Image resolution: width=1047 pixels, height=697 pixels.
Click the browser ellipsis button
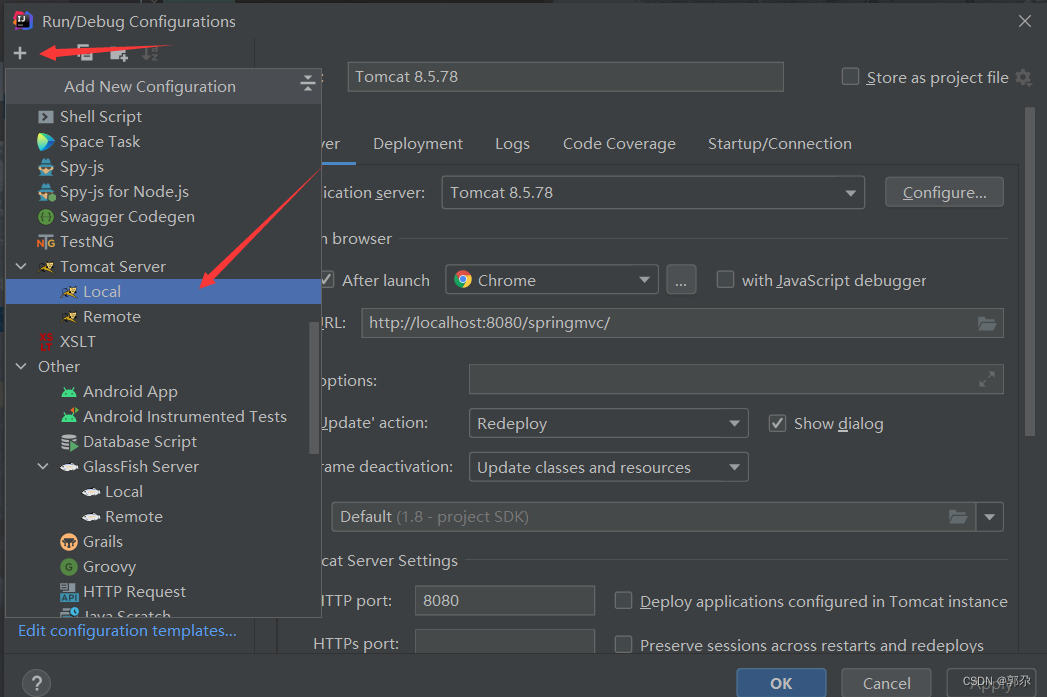pyautogui.click(x=680, y=280)
